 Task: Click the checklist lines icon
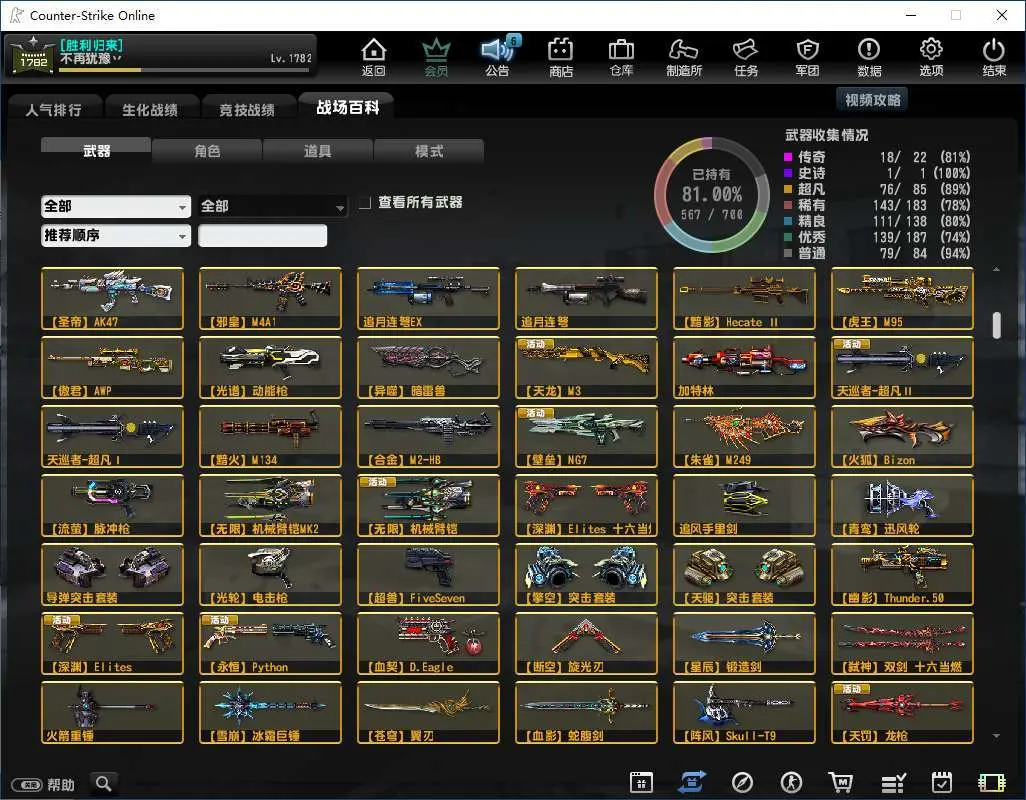tap(893, 782)
